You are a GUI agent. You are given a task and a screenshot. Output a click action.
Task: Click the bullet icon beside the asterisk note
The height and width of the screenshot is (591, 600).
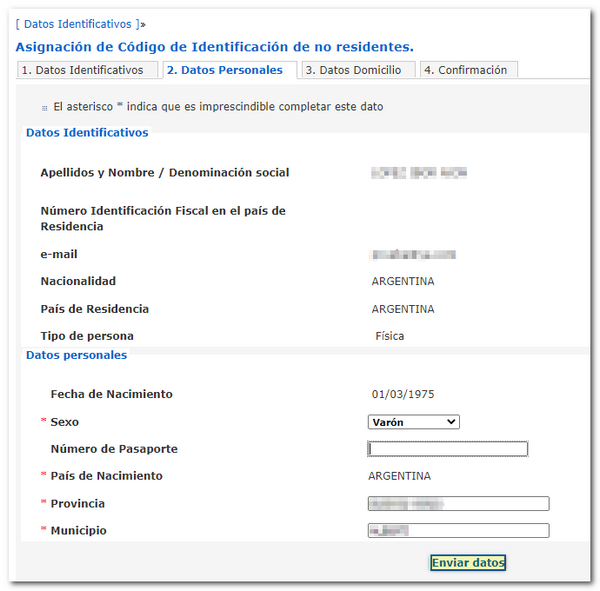(45, 107)
